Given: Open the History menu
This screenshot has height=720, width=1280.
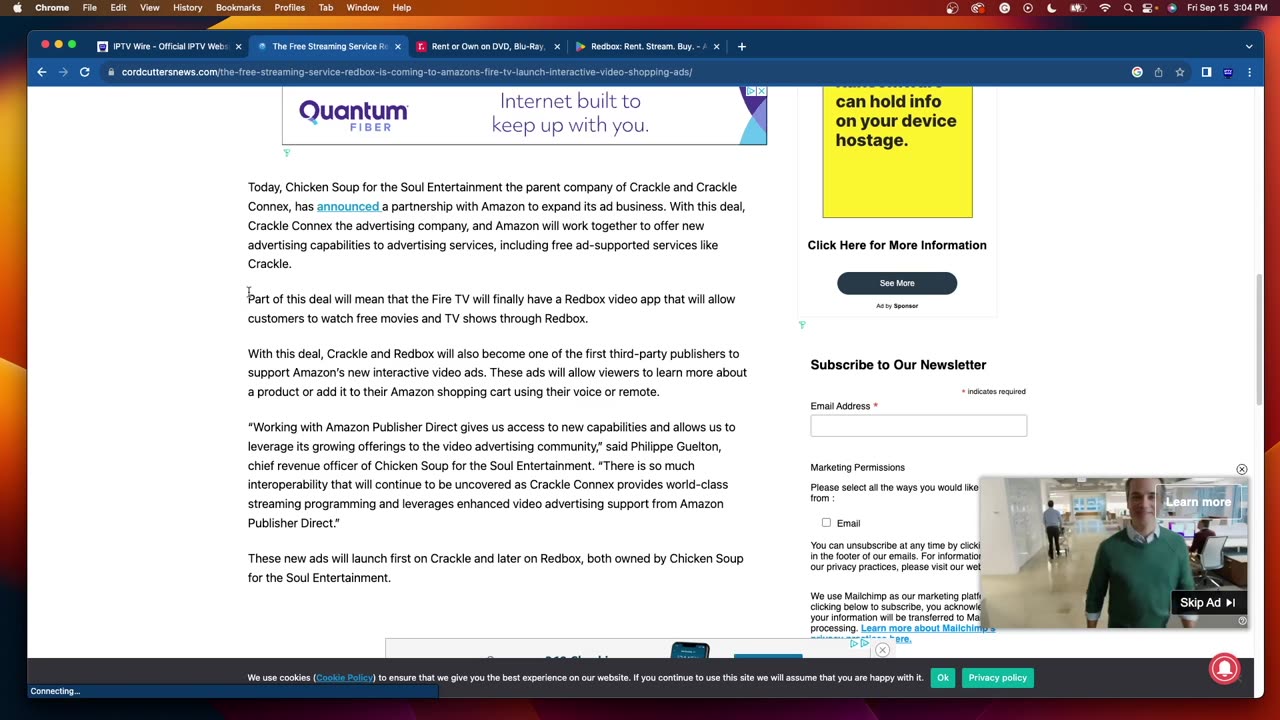Looking at the screenshot, I should (187, 8).
